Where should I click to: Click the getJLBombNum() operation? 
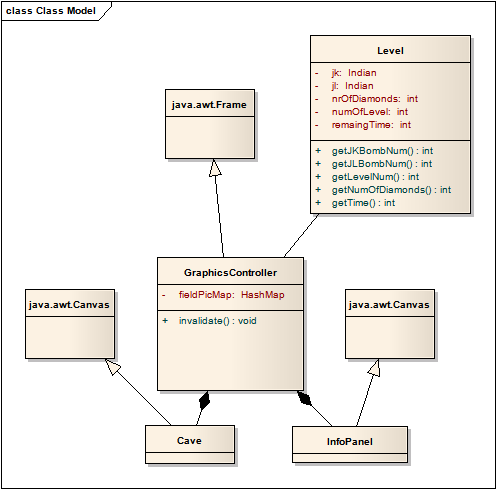coord(382,164)
